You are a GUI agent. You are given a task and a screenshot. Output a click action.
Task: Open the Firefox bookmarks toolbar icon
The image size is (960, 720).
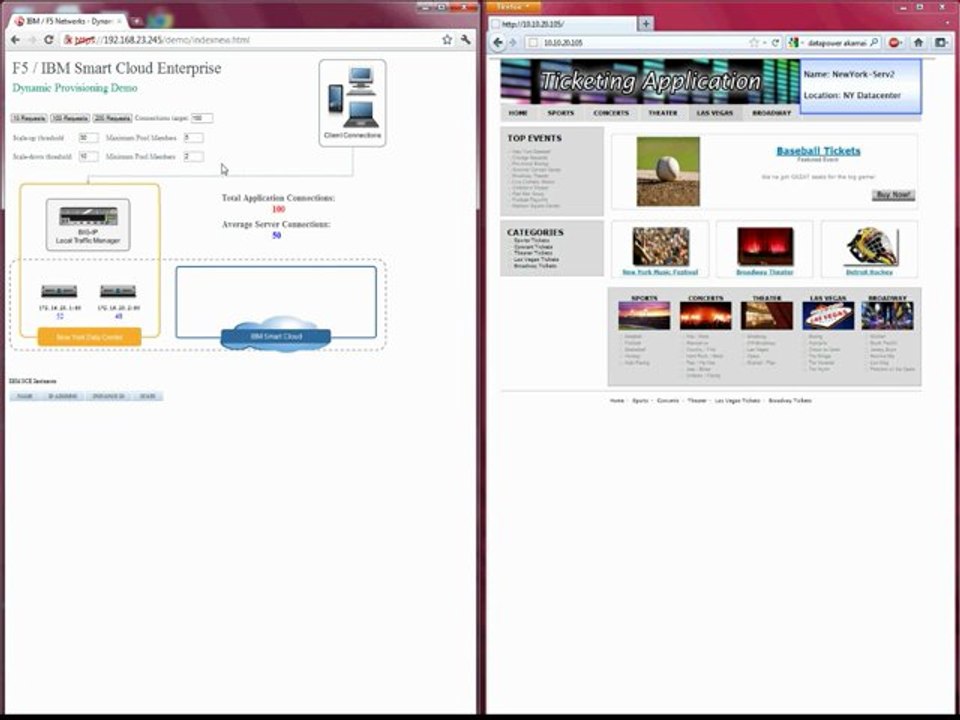tap(941, 43)
